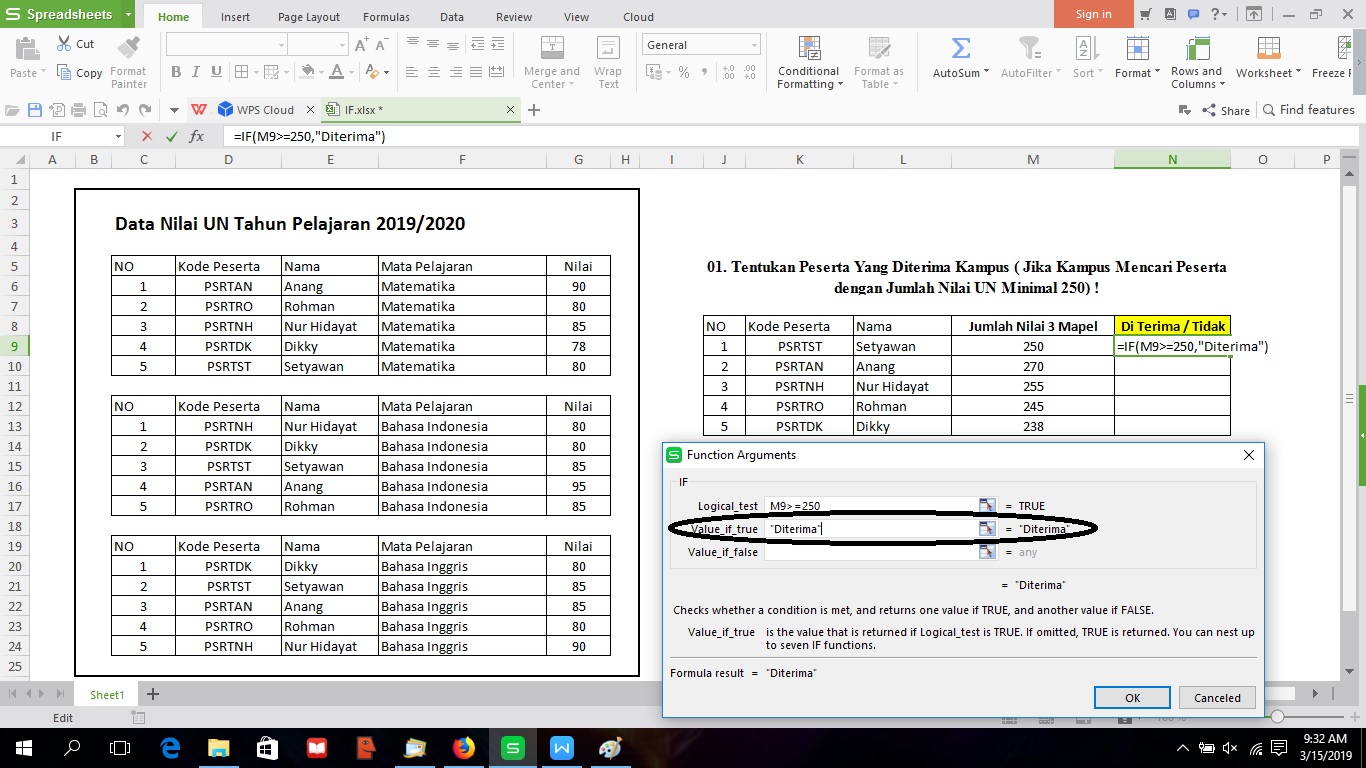The width and height of the screenshot is (1366, 768).
Task: Click OK in Function Arguments dialog
Action: [1132, 698]
